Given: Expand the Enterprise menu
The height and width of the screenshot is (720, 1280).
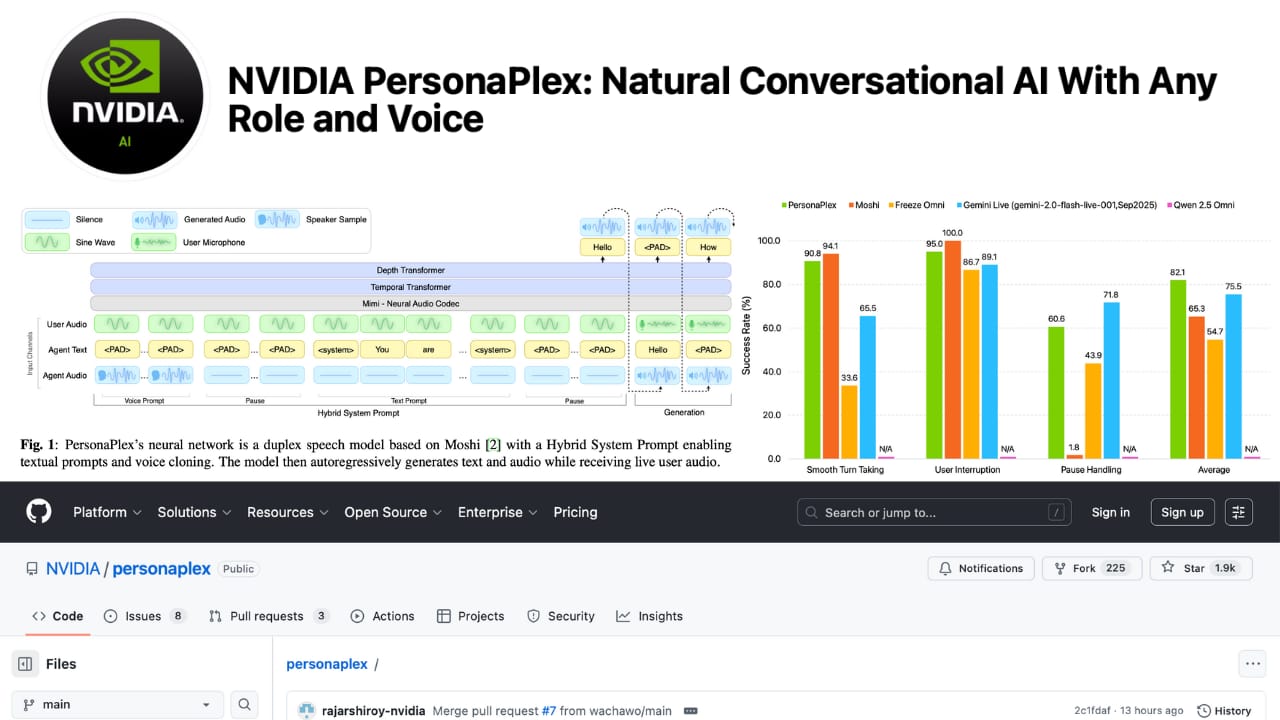Looking at the screenshot, I should (497, 512).
